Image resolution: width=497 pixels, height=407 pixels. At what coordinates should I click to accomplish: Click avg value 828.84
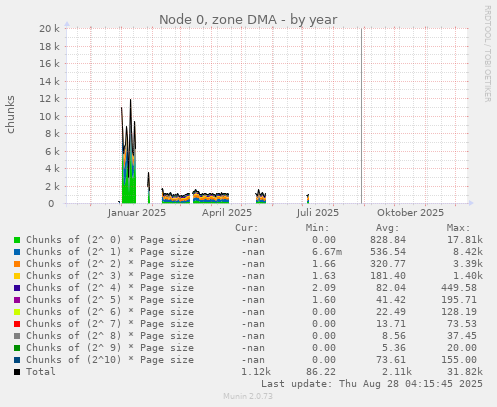[x=388, y=240]
